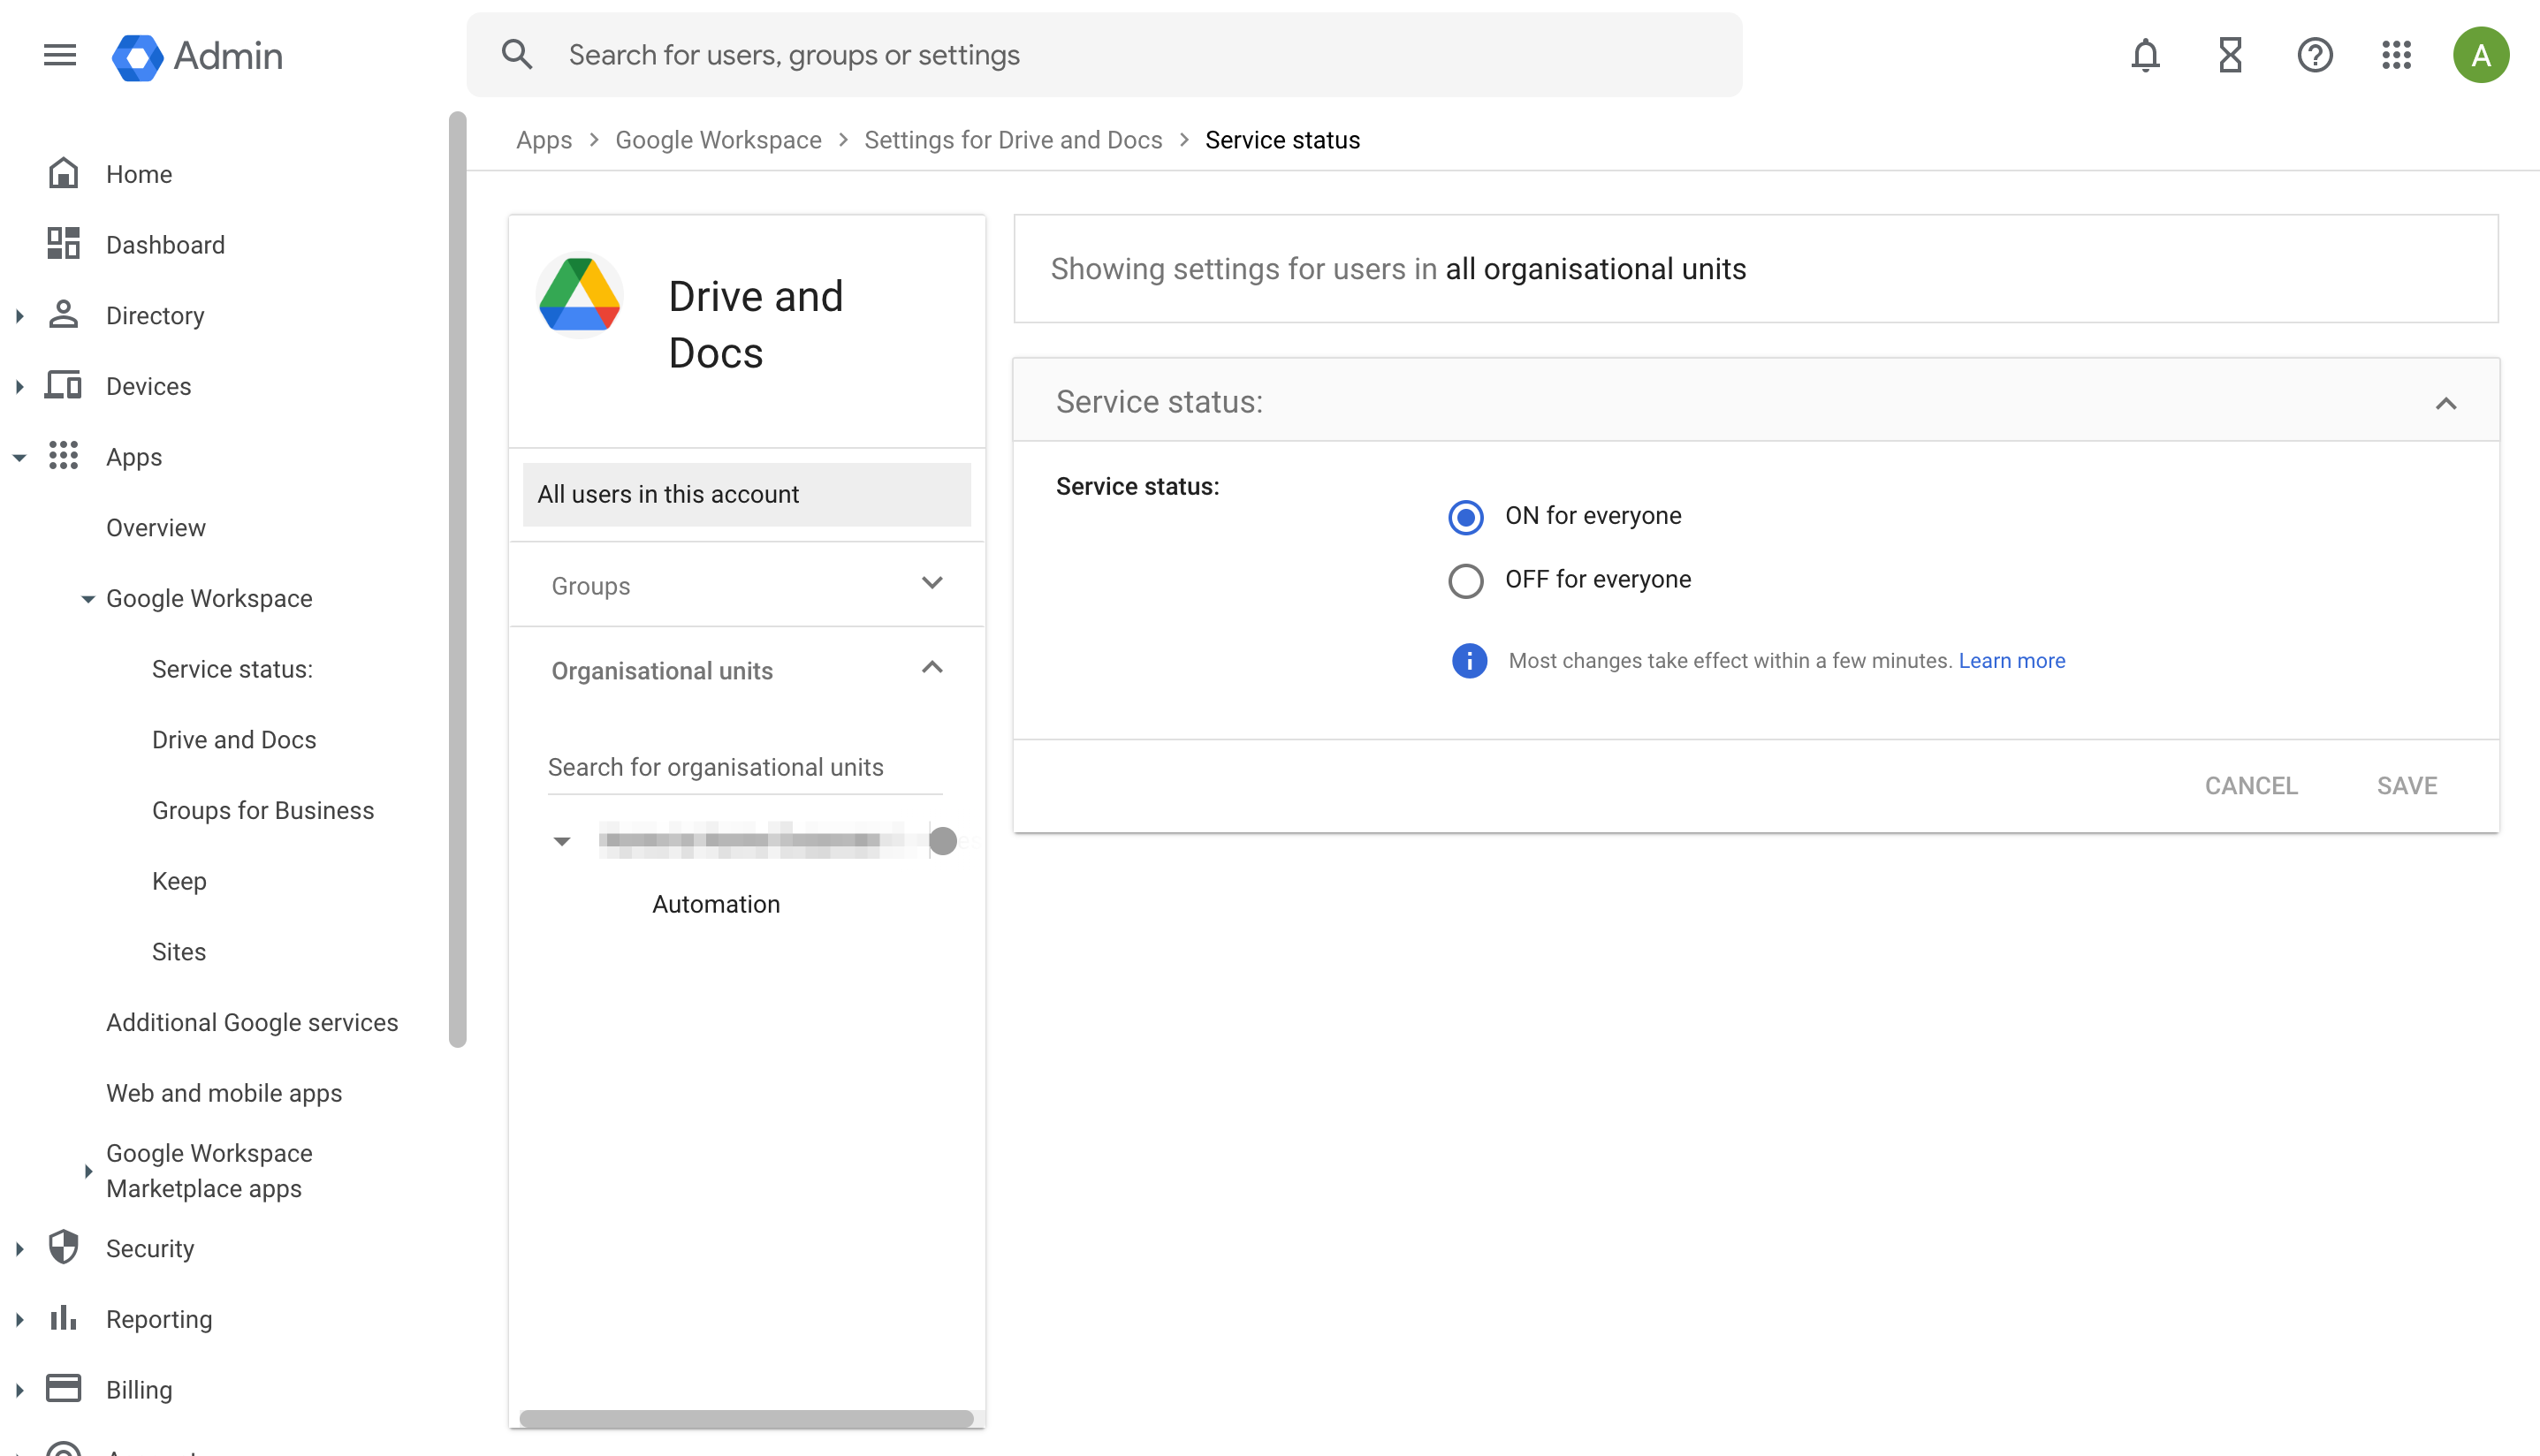Image resolution: width=2540 pixels, height=1456 pixels.
Task: Collapse the Service status panel chevron
Action: pos(2445,403)
